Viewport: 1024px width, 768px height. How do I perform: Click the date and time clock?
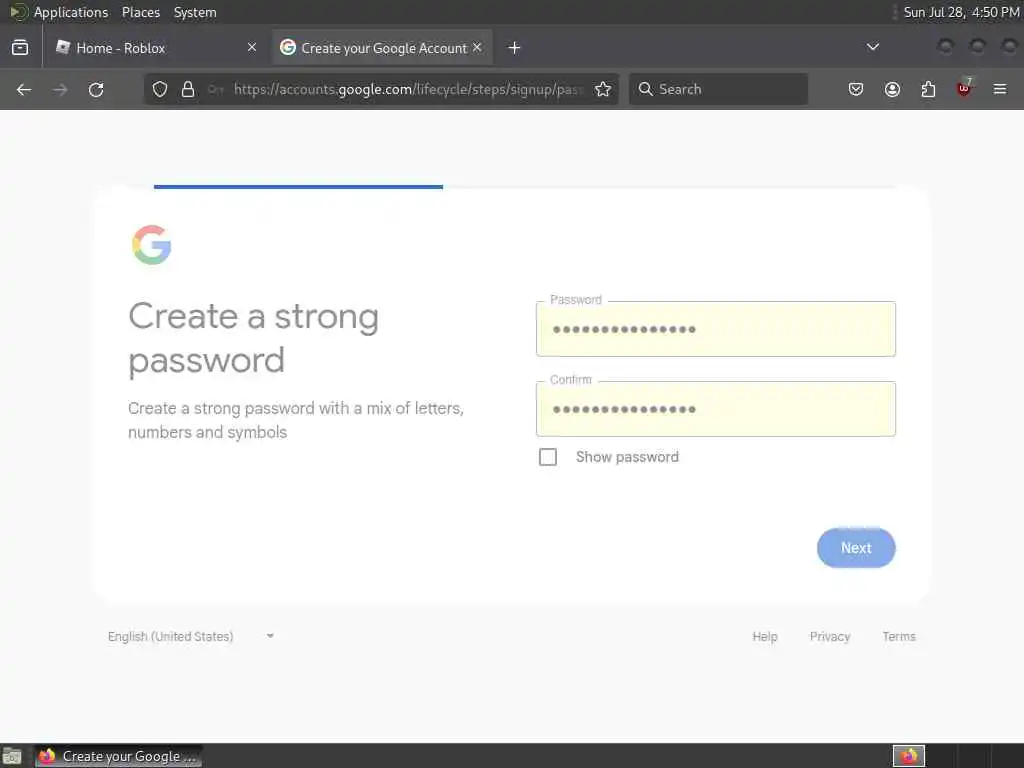tap(961, 12)
